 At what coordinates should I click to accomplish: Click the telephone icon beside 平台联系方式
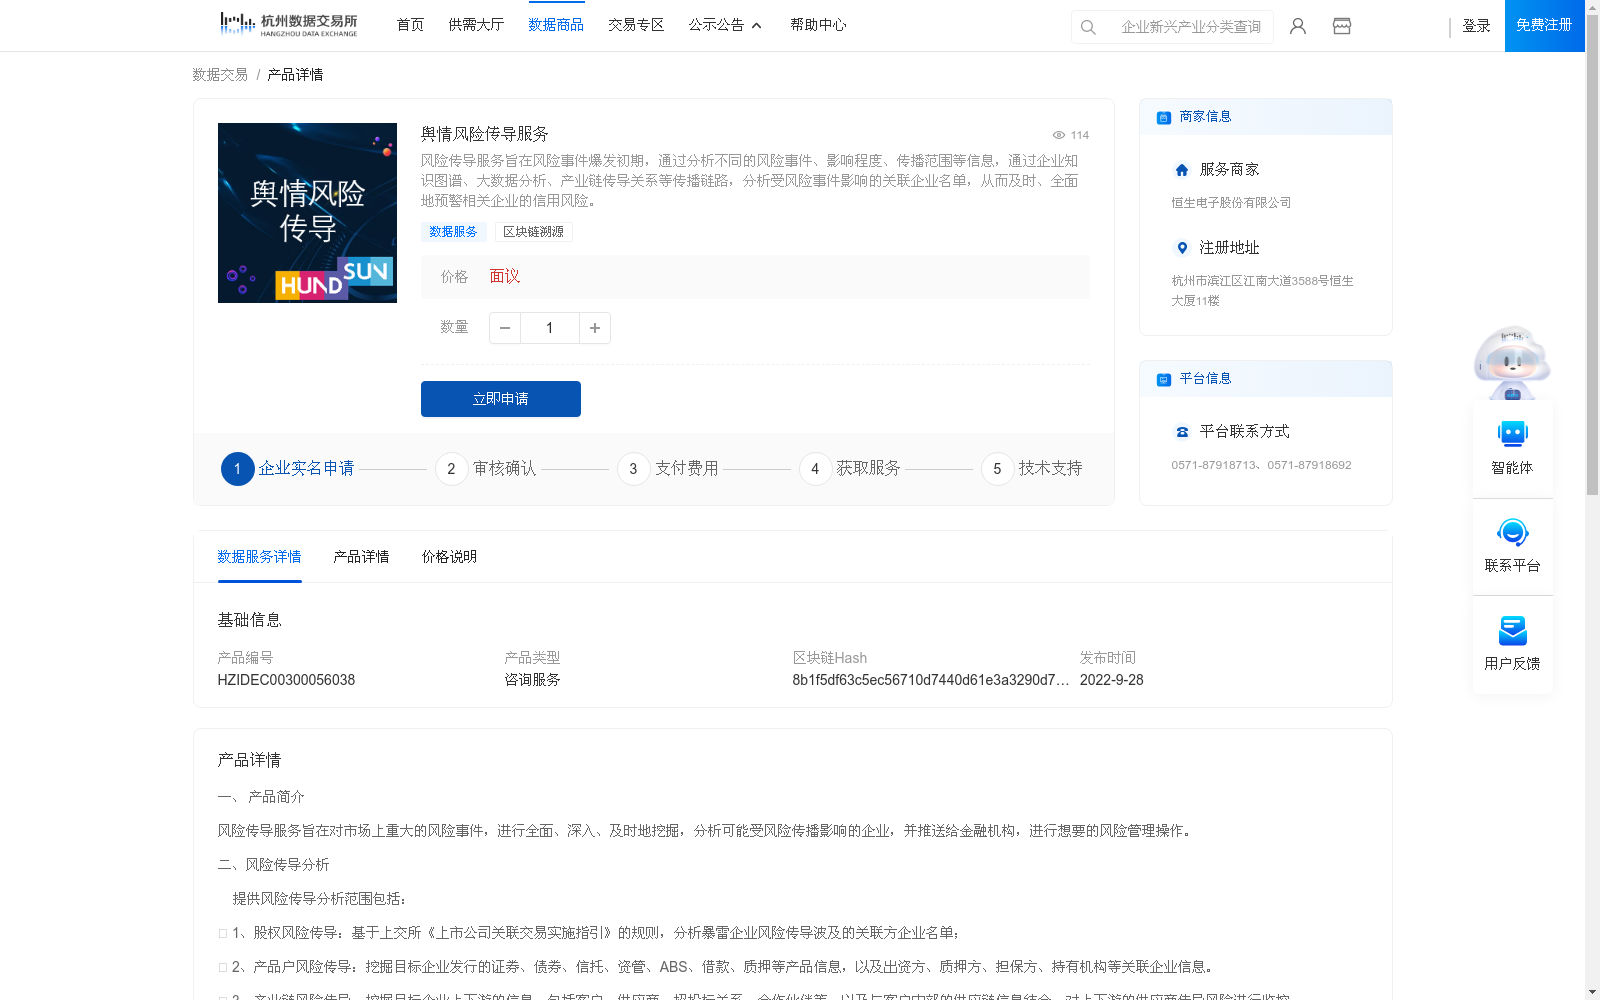1182,432
